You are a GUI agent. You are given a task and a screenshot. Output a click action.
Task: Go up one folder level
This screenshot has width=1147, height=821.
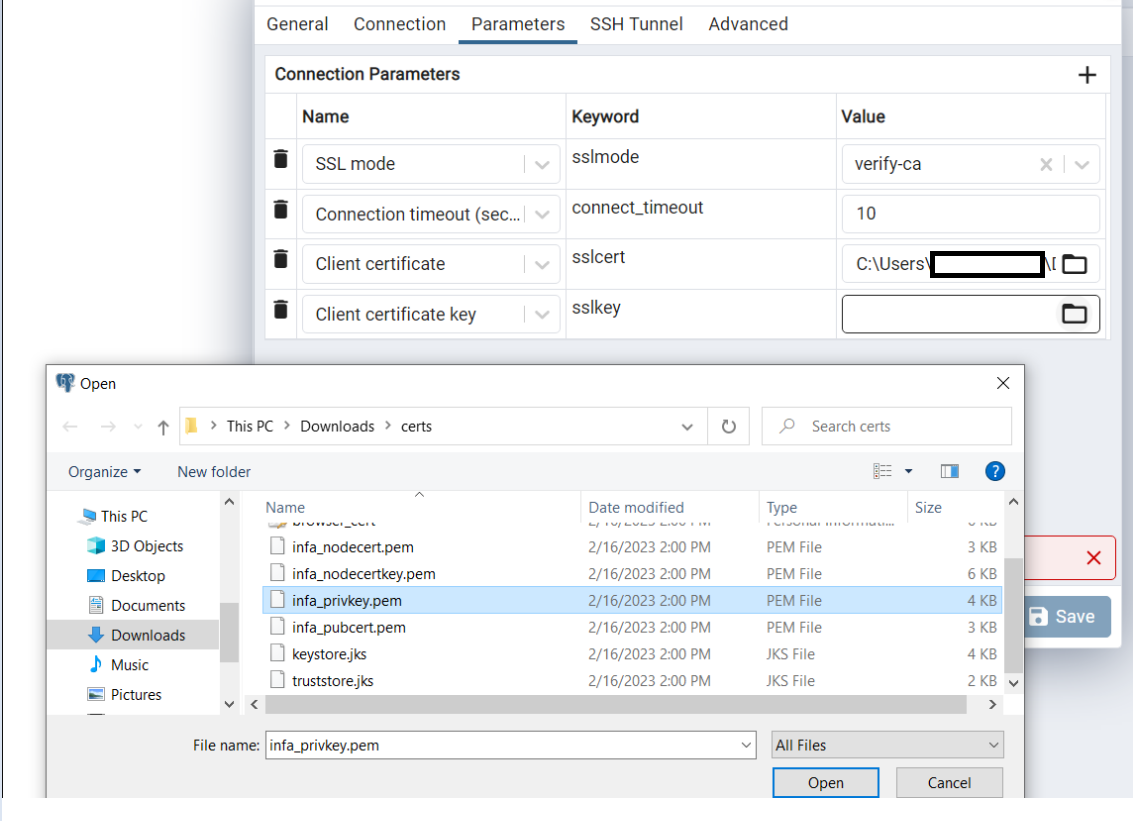tap(163, 427)
